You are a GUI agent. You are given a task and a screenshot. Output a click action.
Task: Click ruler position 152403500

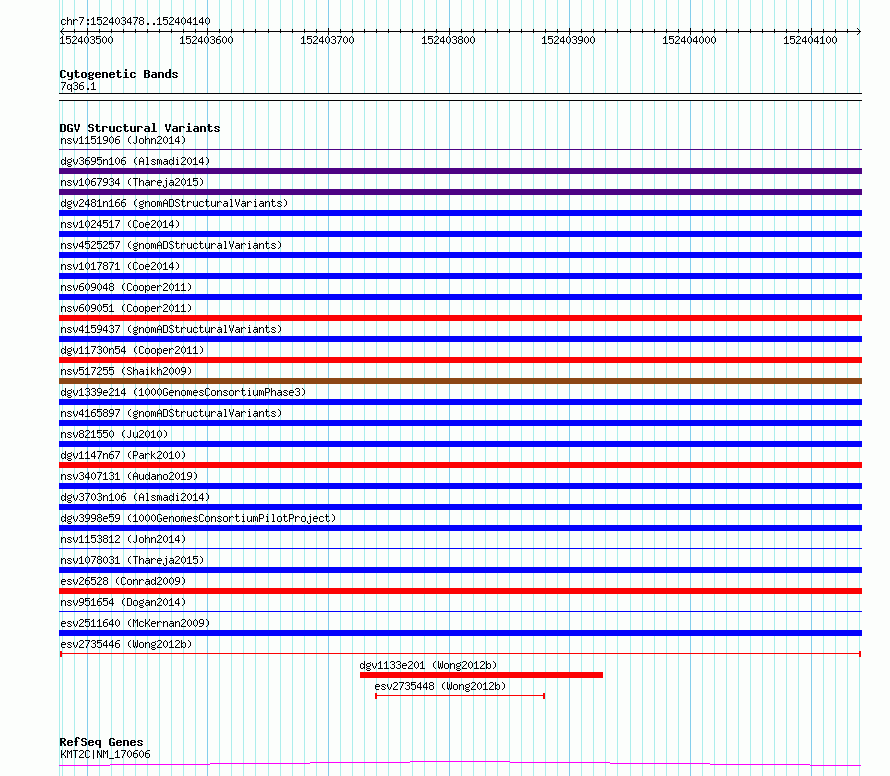click(86, 40)
